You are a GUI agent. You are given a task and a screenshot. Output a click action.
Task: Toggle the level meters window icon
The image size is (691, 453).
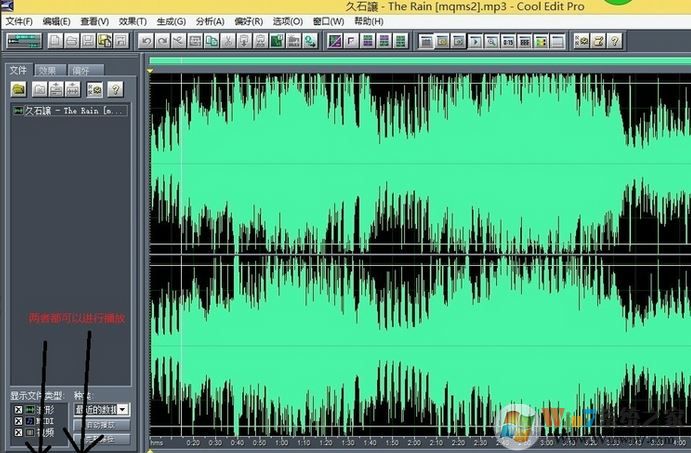pyautogui.click(x=540, y=41)
